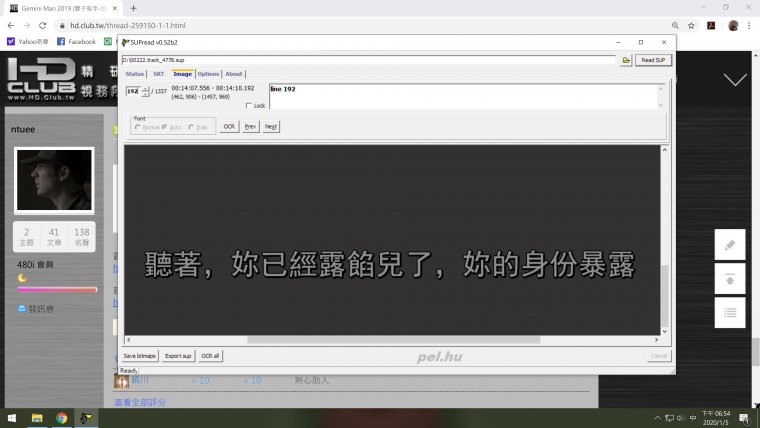Click the image pane scroll-down arrow
This screenshot has height=428, width=760.
[x=665, y=332]
